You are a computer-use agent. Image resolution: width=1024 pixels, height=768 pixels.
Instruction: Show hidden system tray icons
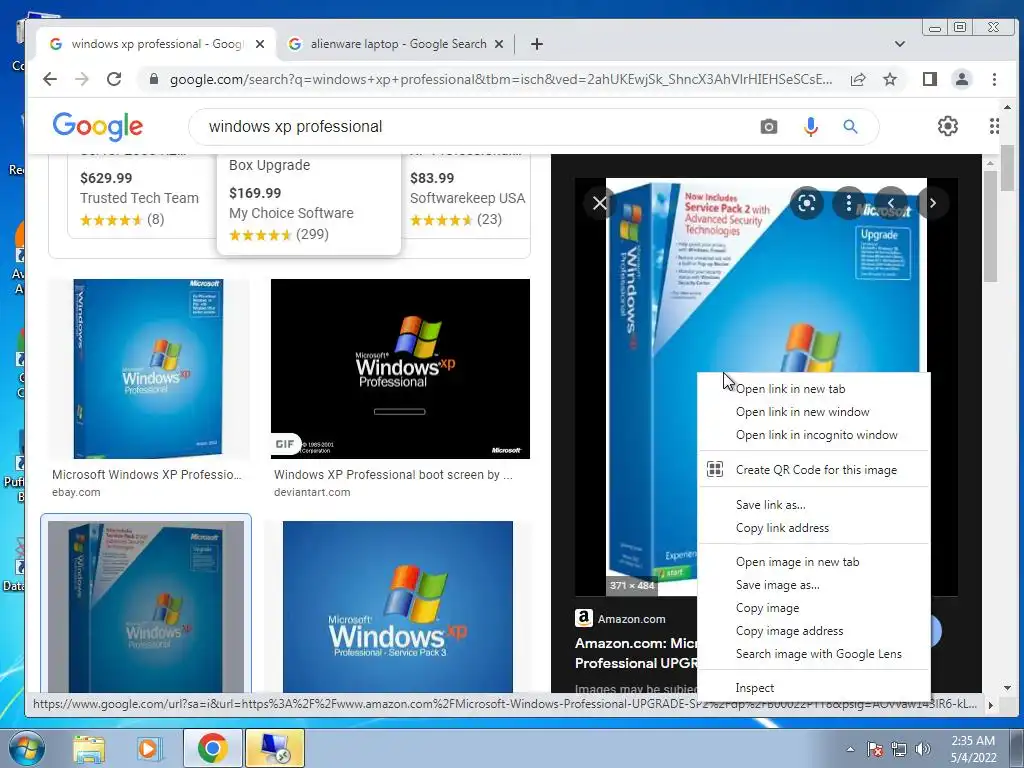point(850,749)
